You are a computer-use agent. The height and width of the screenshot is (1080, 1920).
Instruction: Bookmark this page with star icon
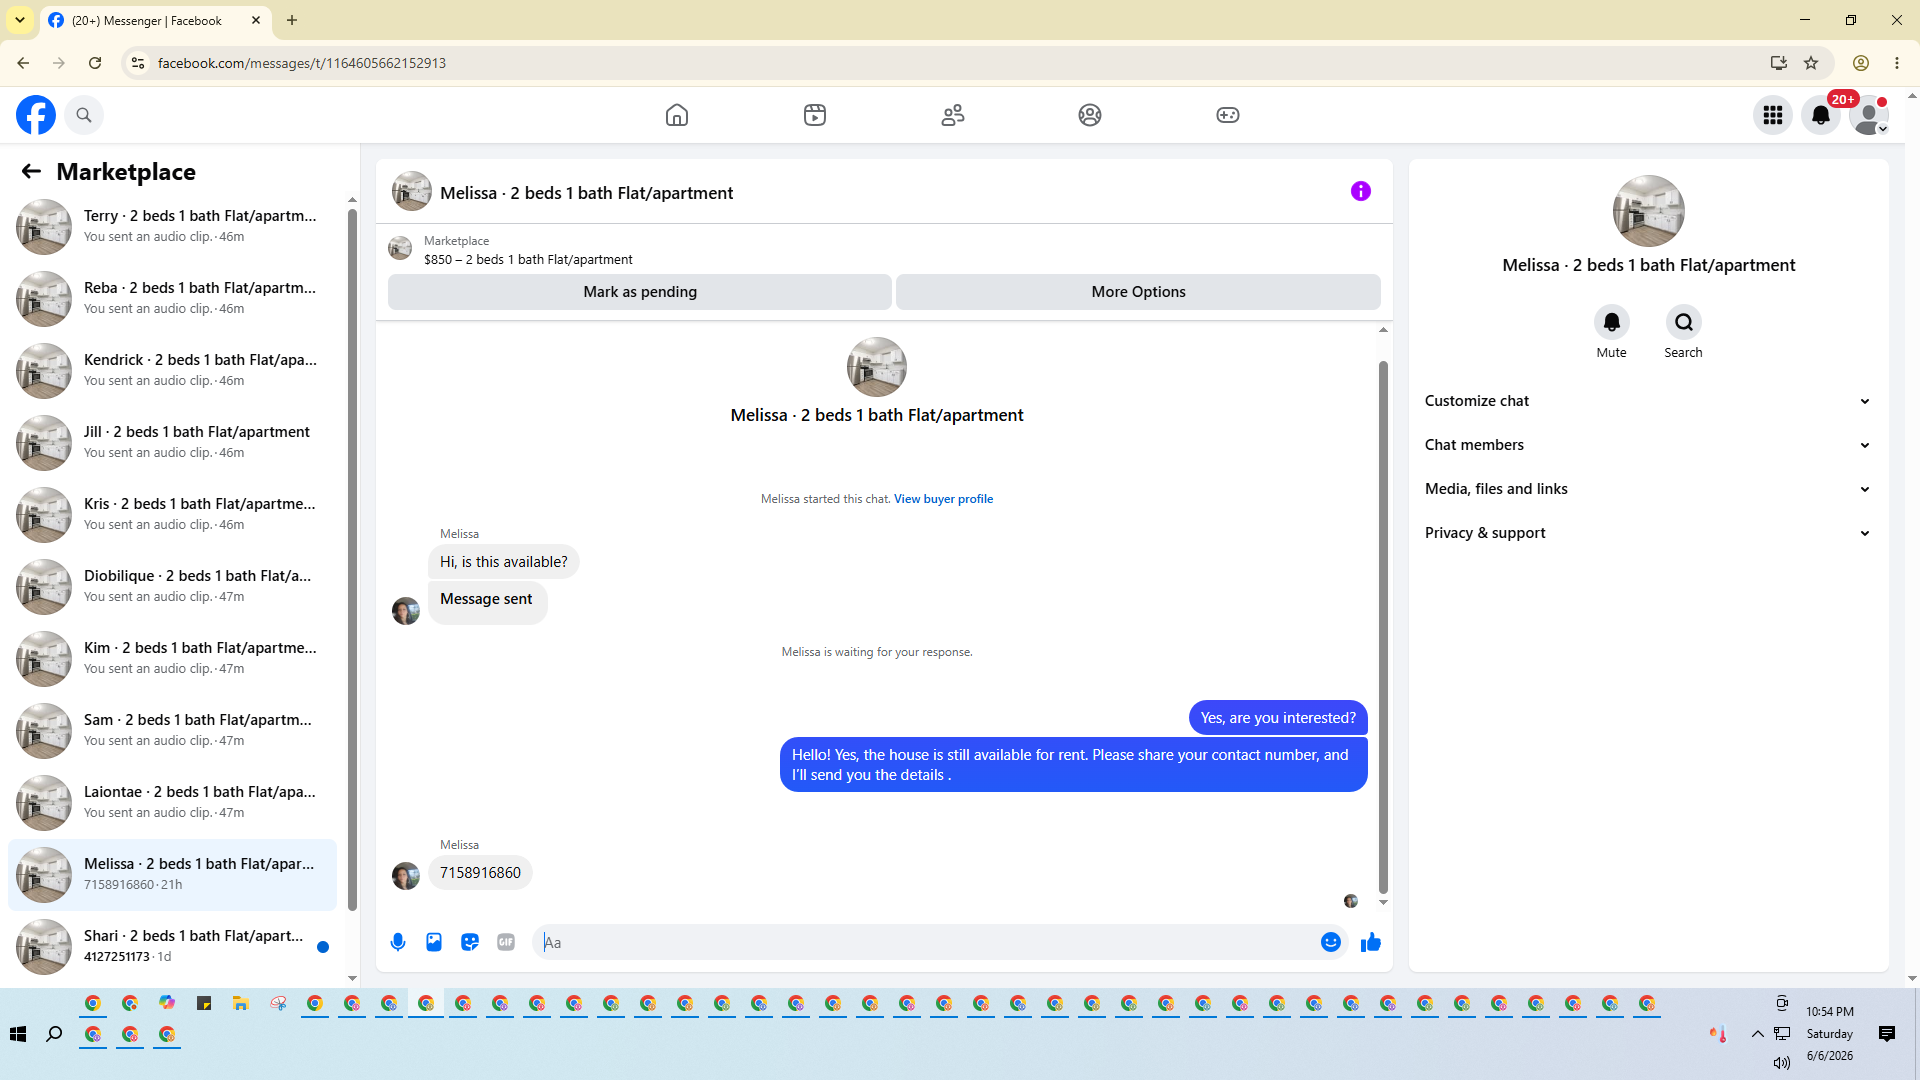[x=1811, y=63]
